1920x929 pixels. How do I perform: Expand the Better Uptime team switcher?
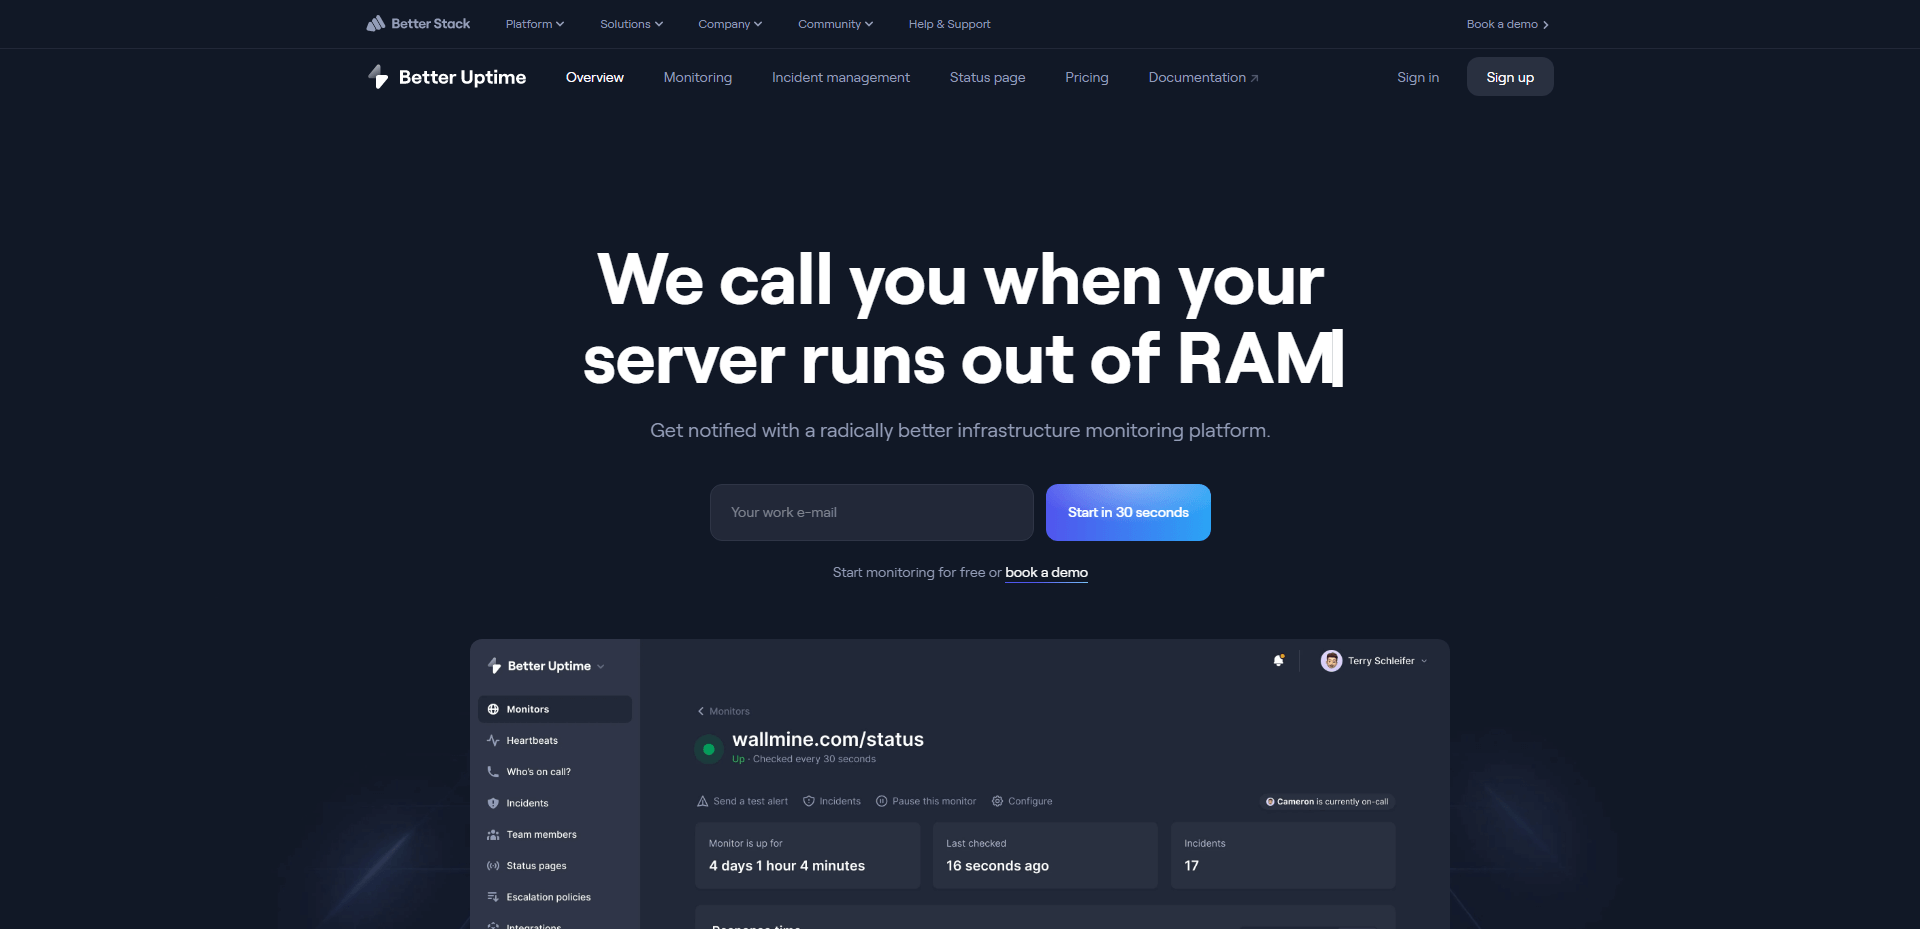pyautogui.click(x=546, y=666)
